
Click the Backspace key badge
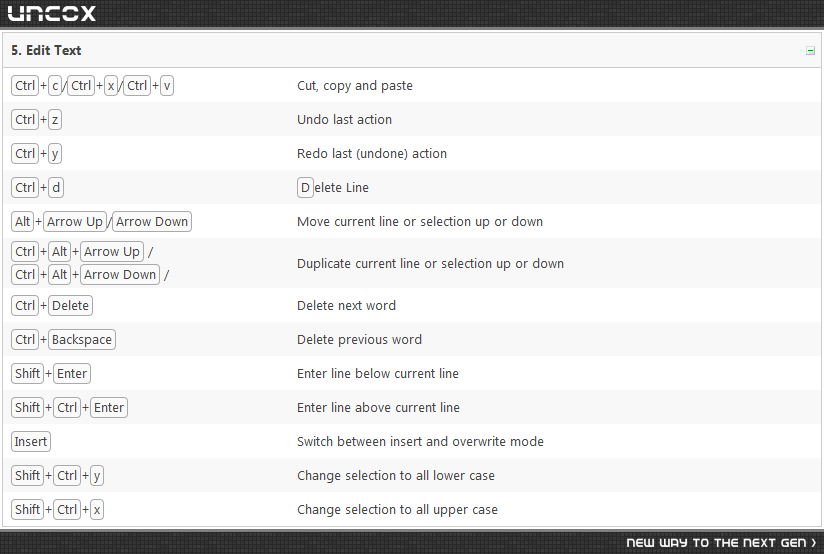pyautogui.click(x=81, y=340)
